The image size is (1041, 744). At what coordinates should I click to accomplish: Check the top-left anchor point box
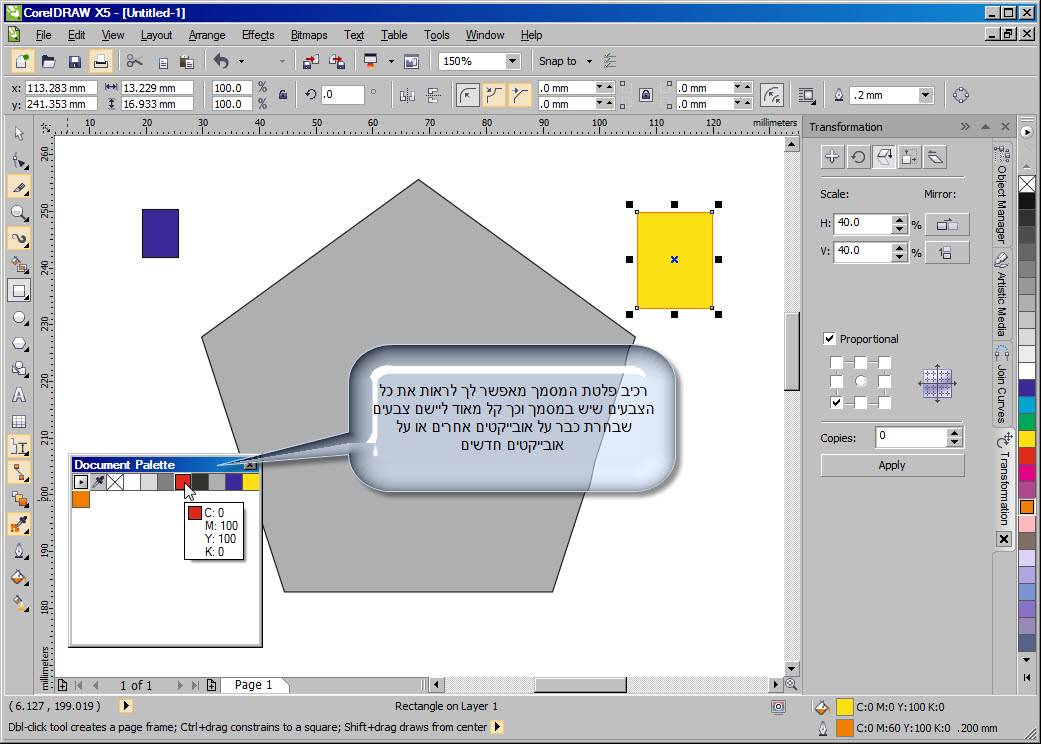coord(837,362)
